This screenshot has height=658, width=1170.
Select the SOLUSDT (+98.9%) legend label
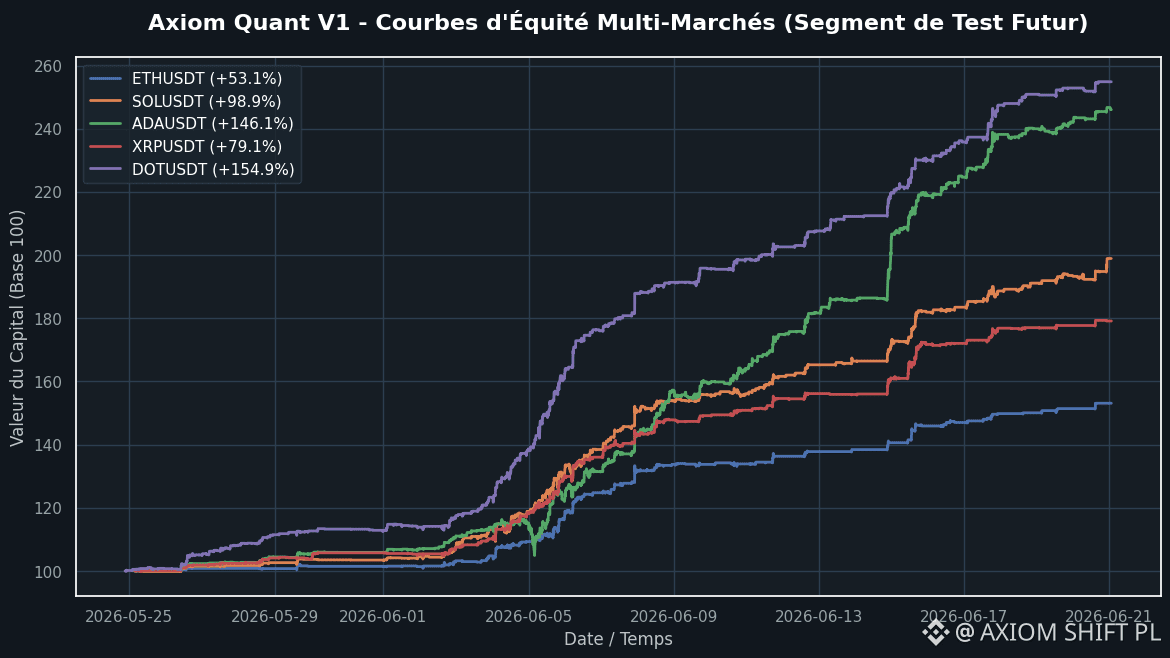(207, 101)
